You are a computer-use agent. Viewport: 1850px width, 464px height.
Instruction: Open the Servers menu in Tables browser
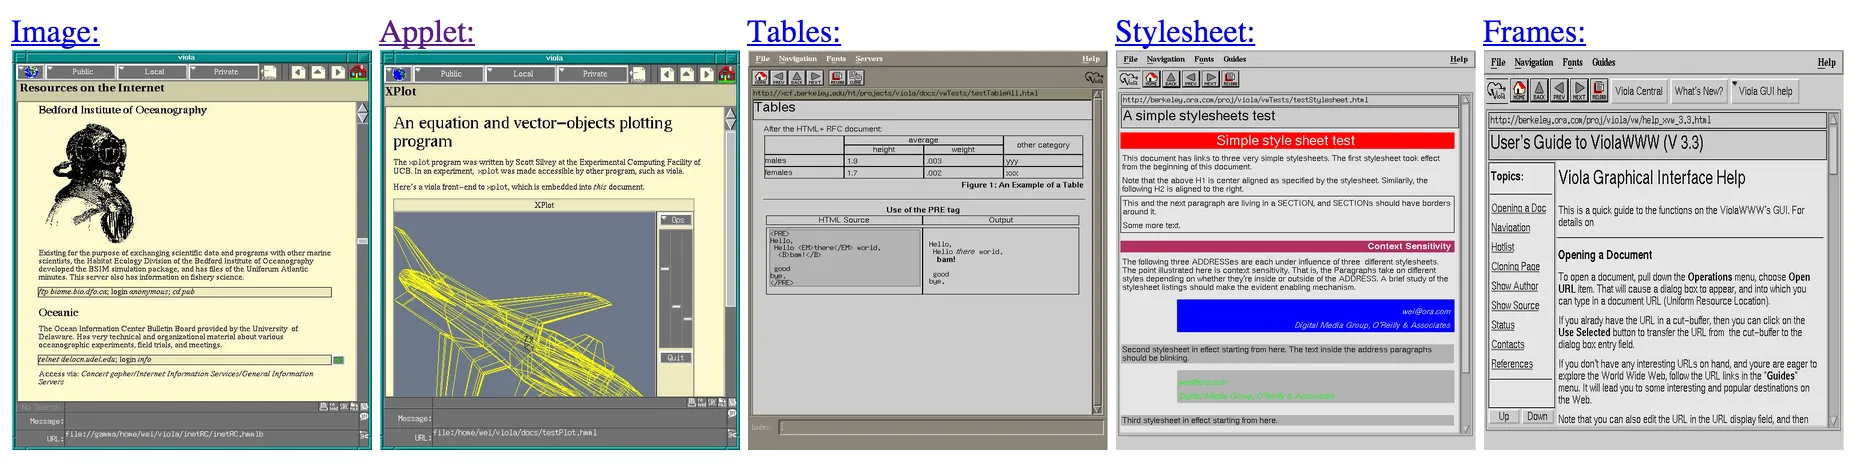pyautogui.click(x=868, y=59)
